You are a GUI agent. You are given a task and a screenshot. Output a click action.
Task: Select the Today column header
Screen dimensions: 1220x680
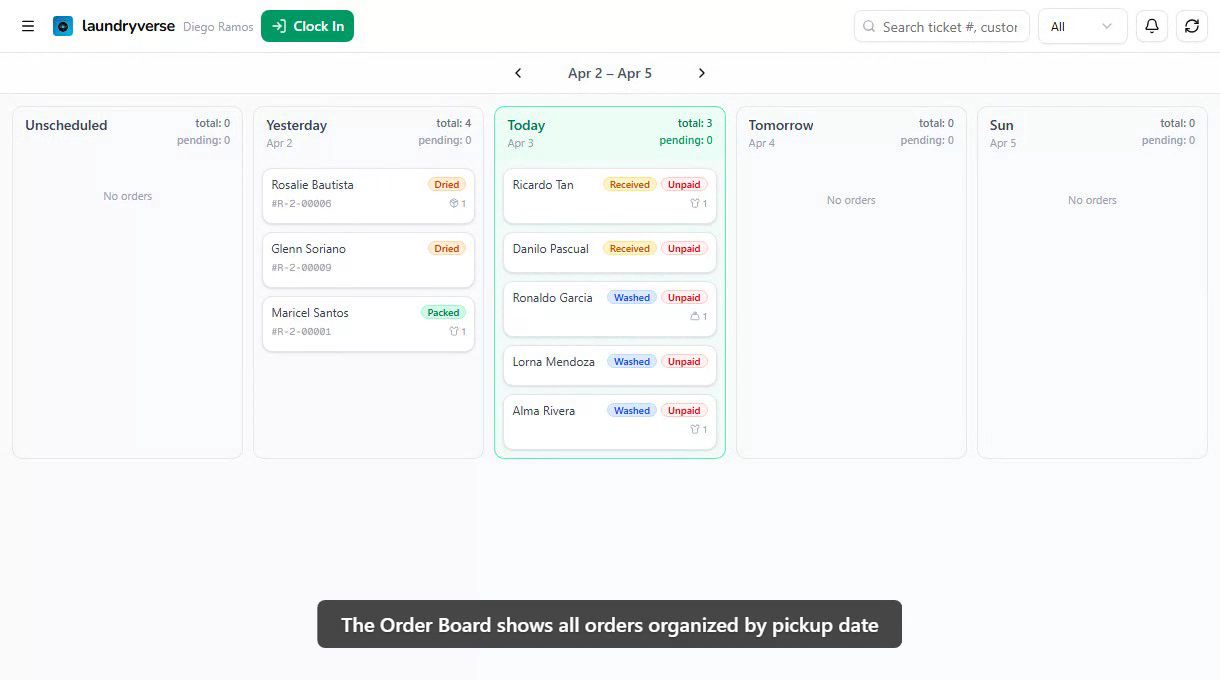(527, 125)
